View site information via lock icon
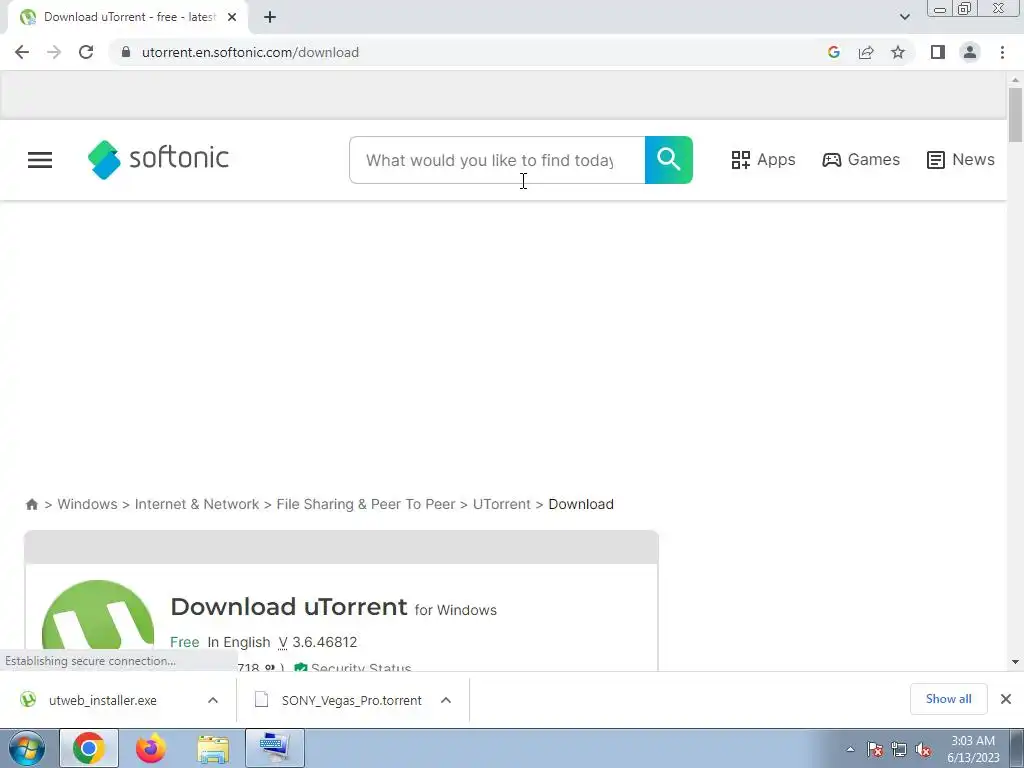1024x768 pixels. tap(126, 52)
